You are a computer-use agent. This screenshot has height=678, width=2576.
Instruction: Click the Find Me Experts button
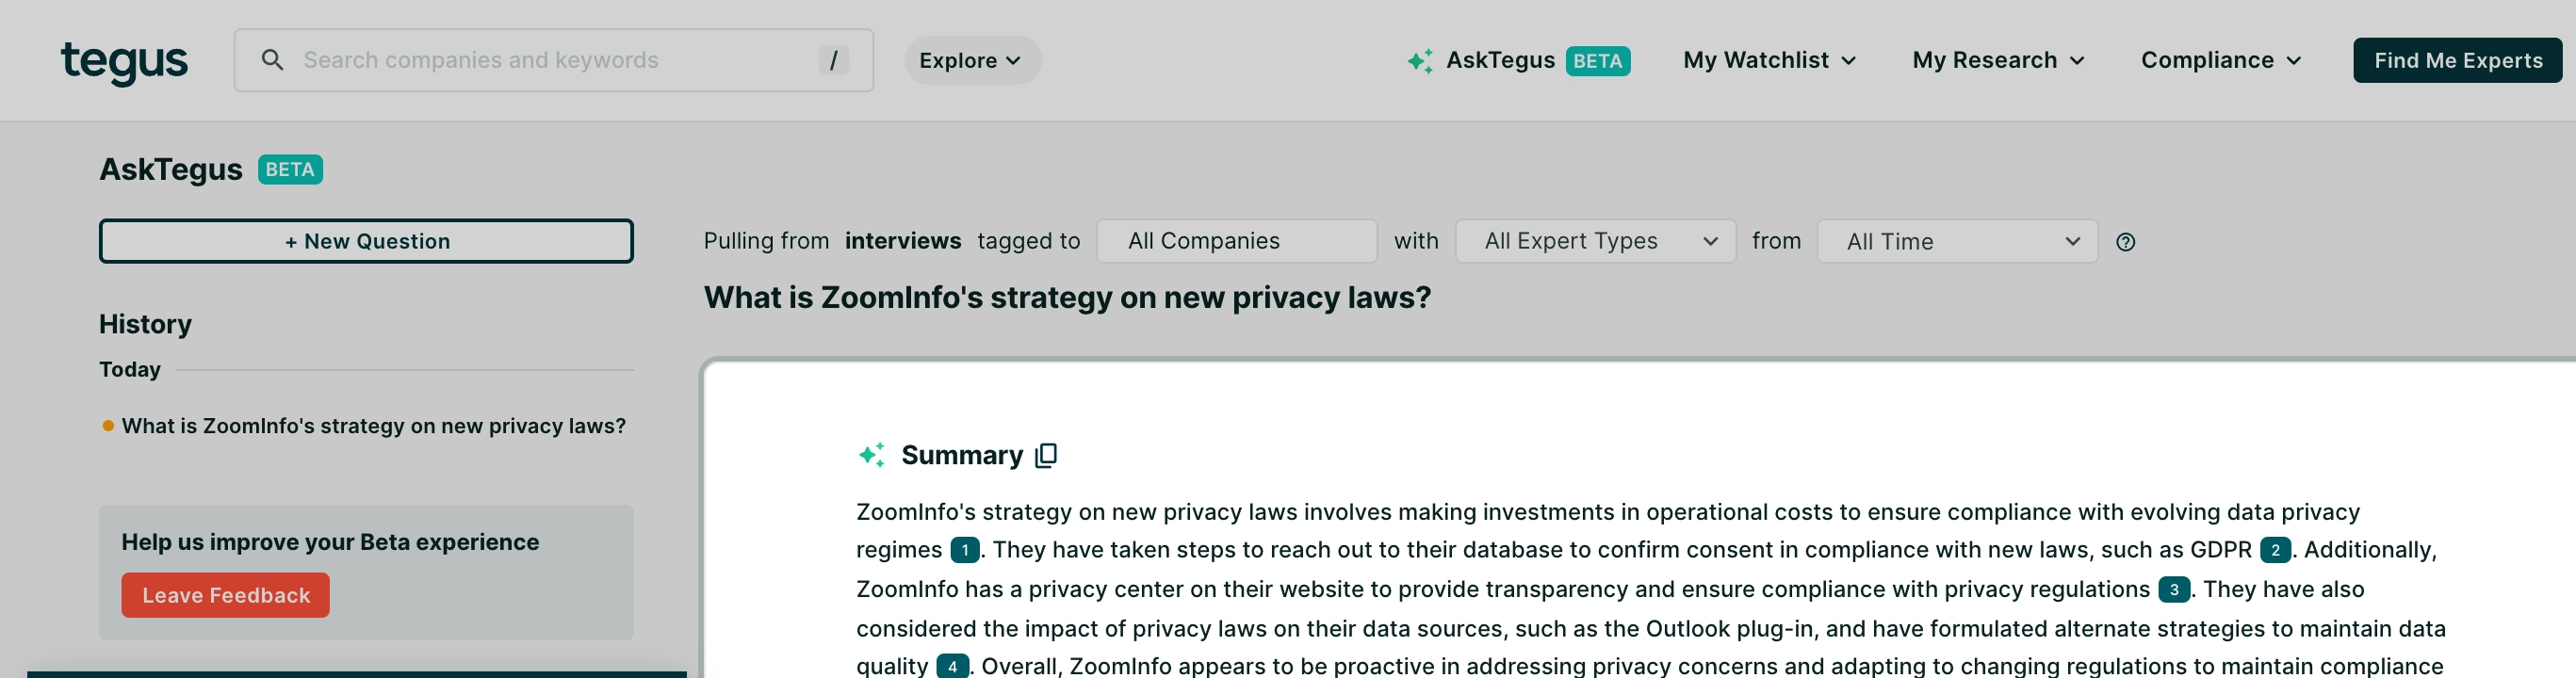tap(2457, 61)
